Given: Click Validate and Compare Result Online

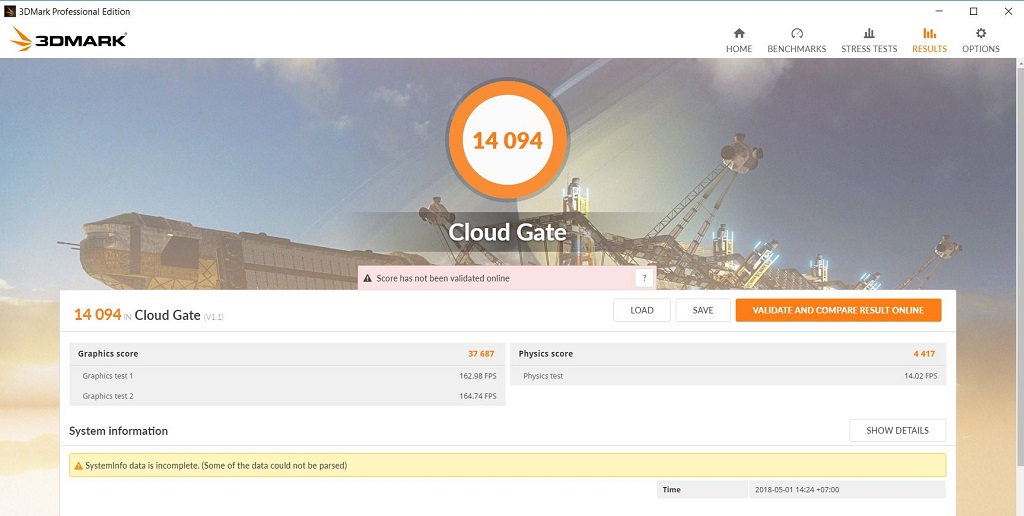Looking at the screenshot, I should coord(838,310).
